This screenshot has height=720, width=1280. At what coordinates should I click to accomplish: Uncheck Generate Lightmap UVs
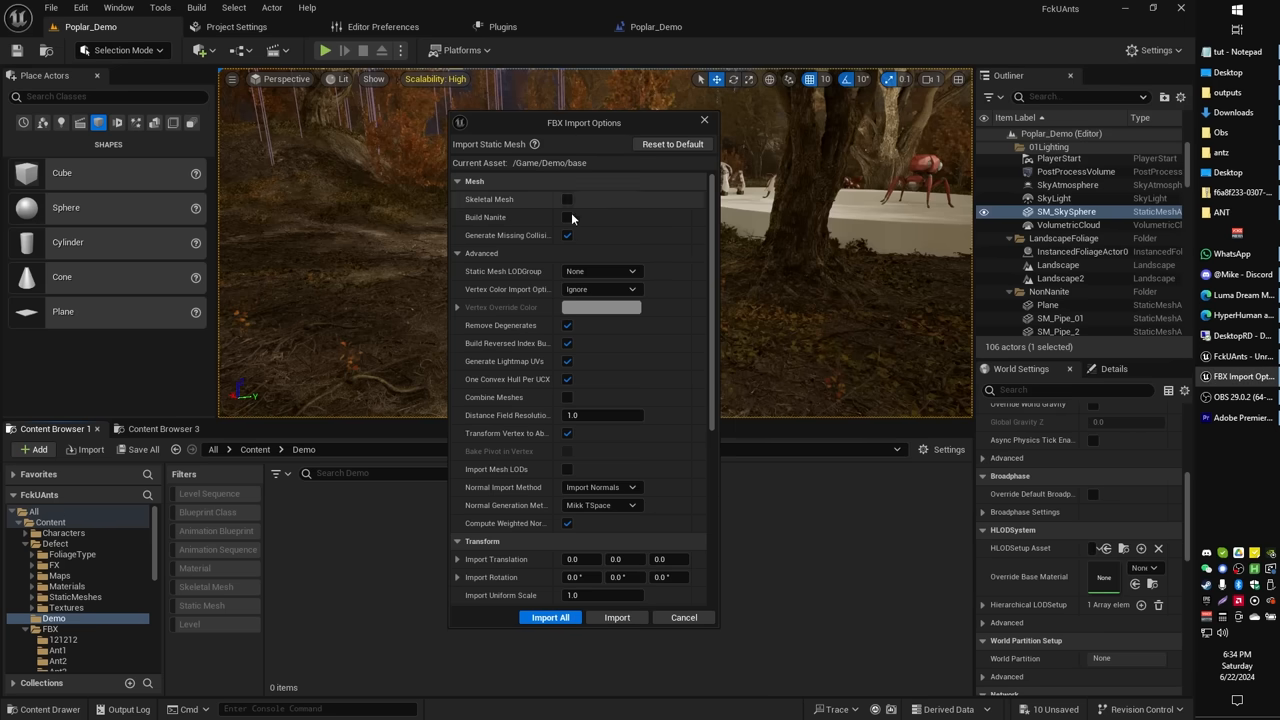567,361
